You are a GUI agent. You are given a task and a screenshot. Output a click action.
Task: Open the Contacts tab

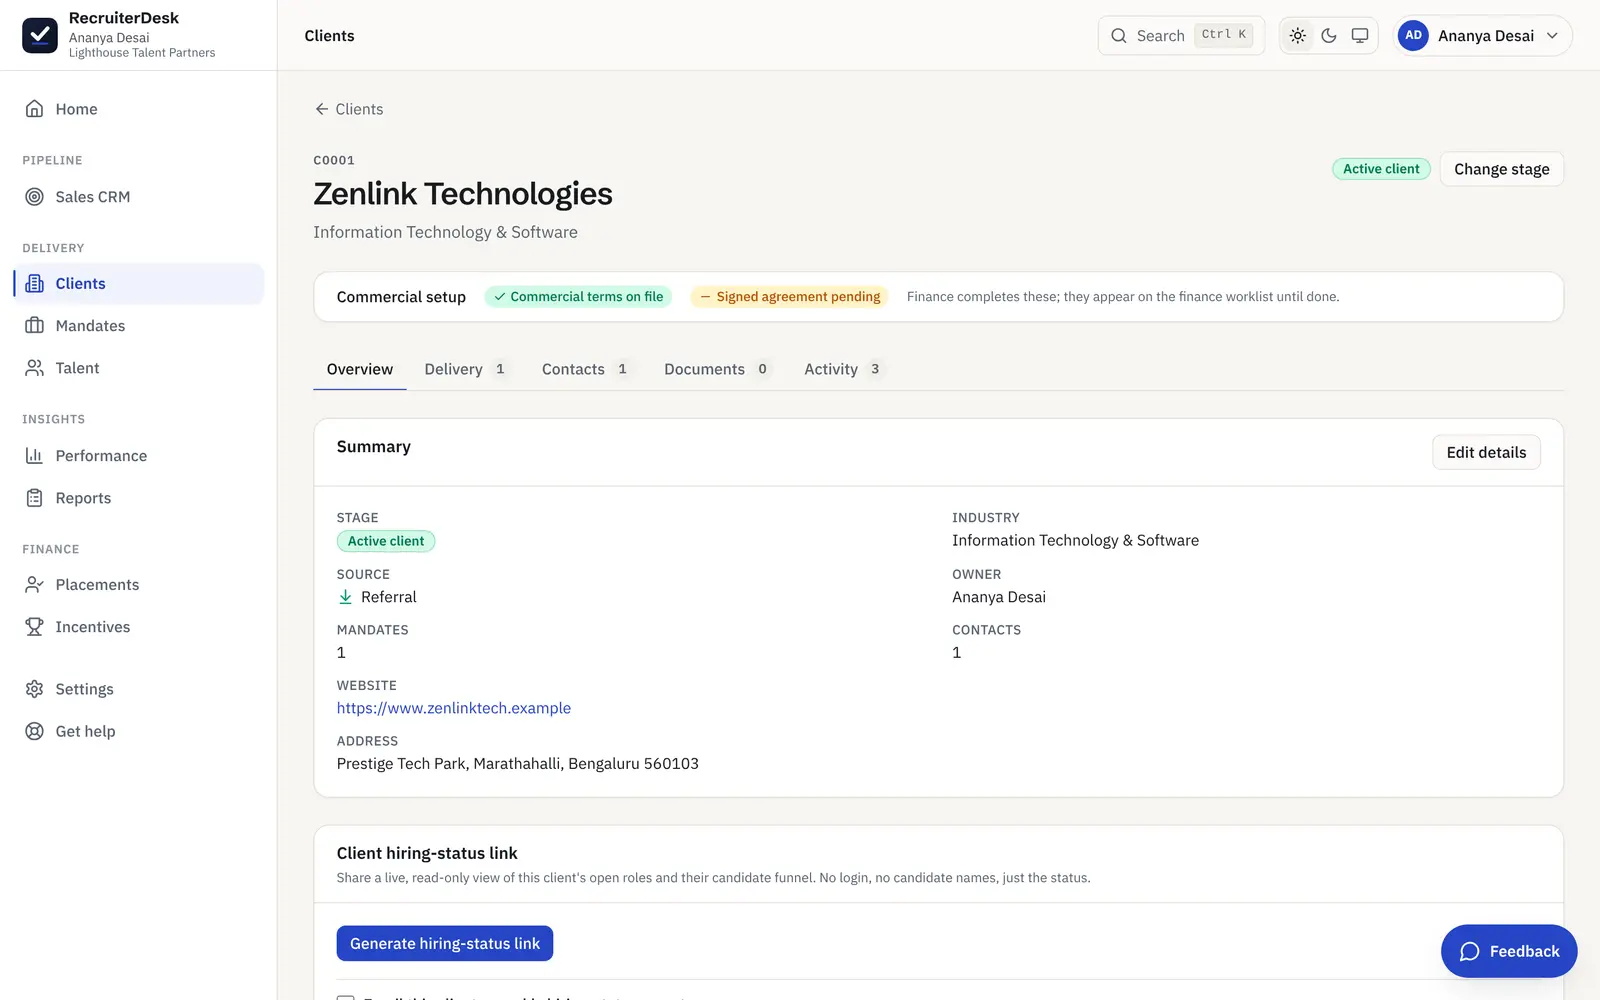click(586, 369)
